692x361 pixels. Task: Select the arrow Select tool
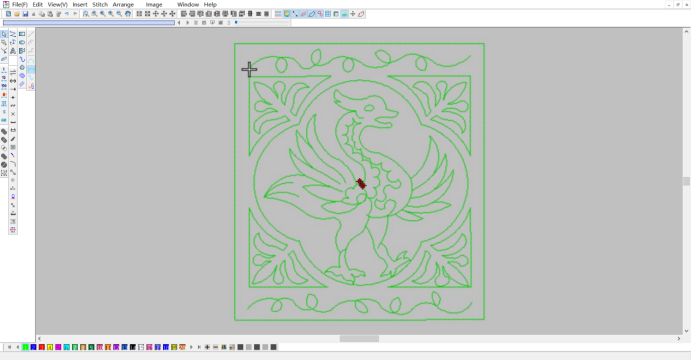click(4, 34)
